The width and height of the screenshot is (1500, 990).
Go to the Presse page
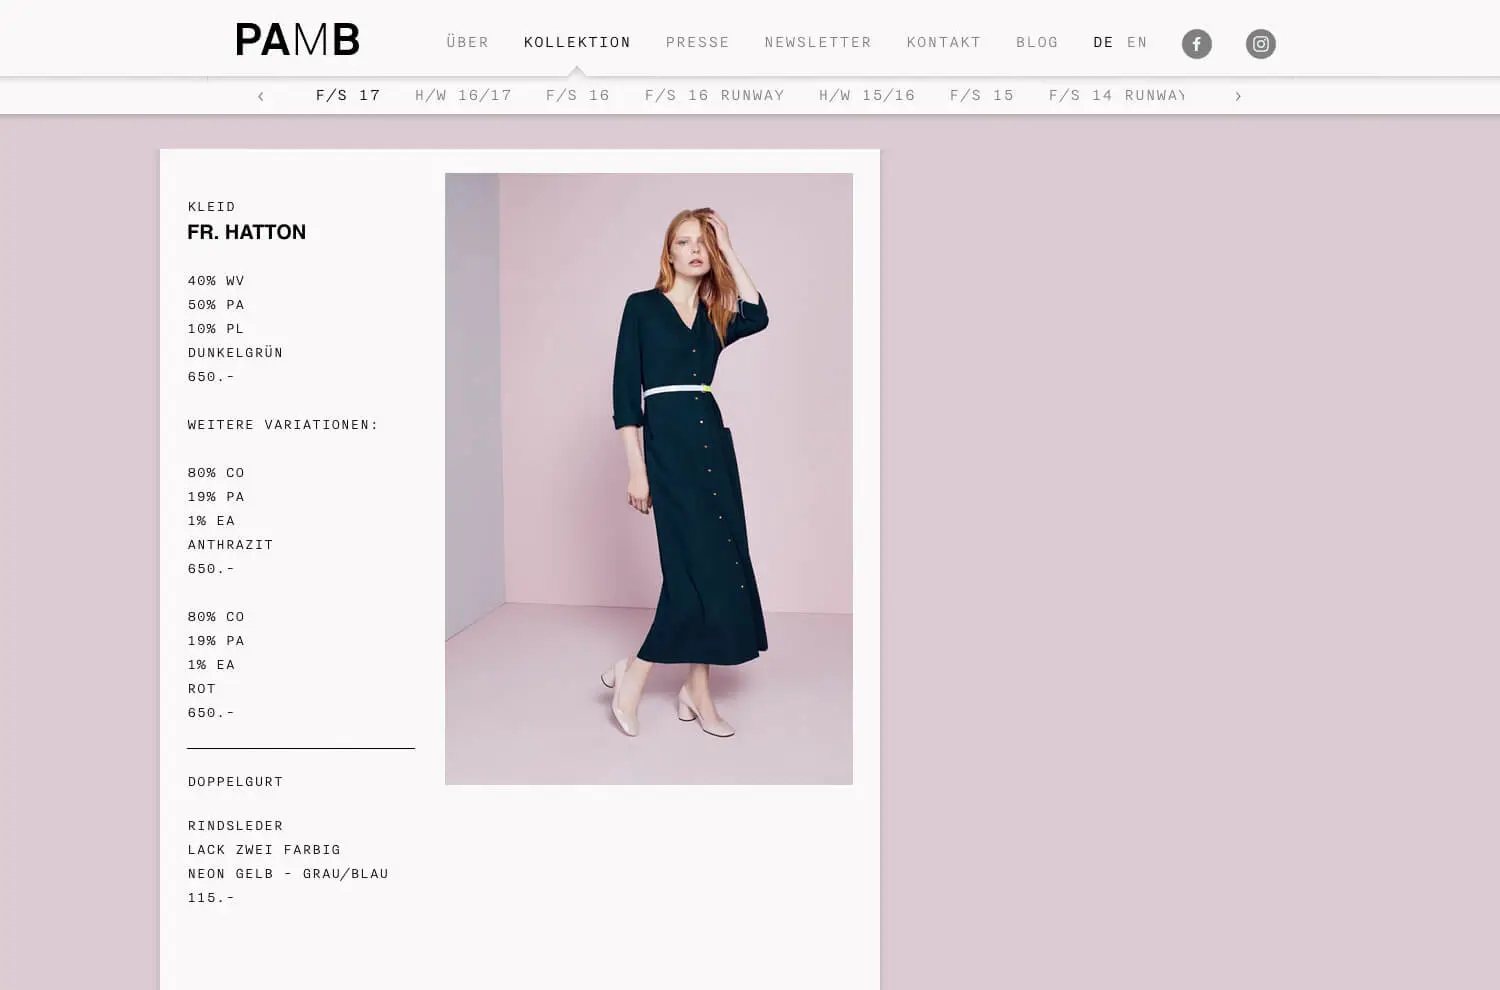click(697, 42)
